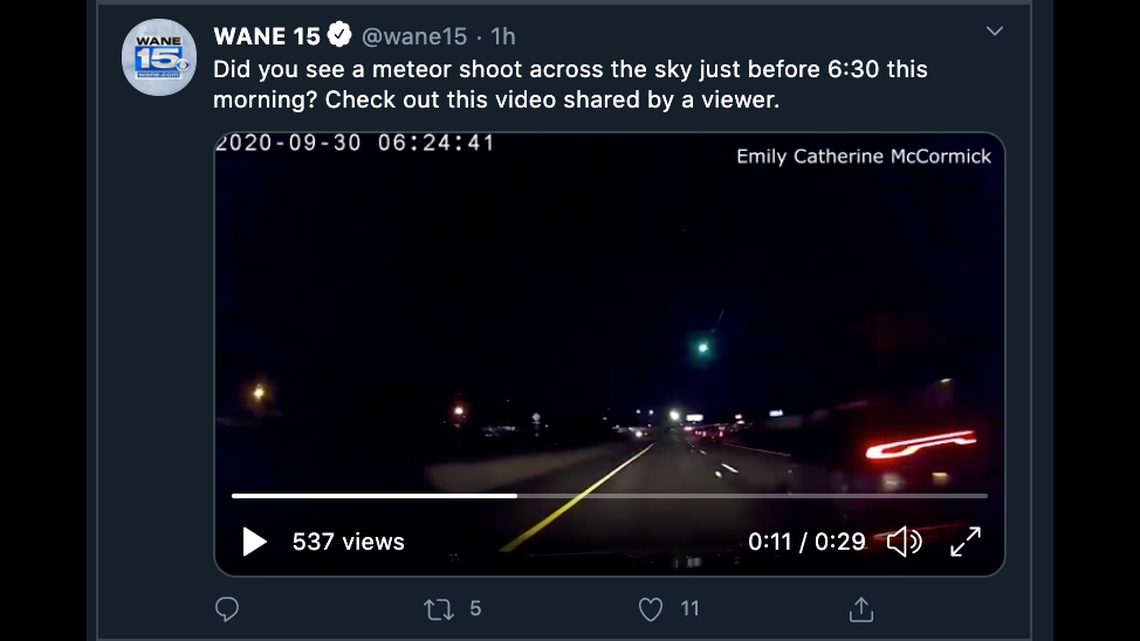Image resolution: width=1140 pixels, height=641 pixels.
Task: Click the verified badge next to WANE 15
Action: click(x=337, y=36)
